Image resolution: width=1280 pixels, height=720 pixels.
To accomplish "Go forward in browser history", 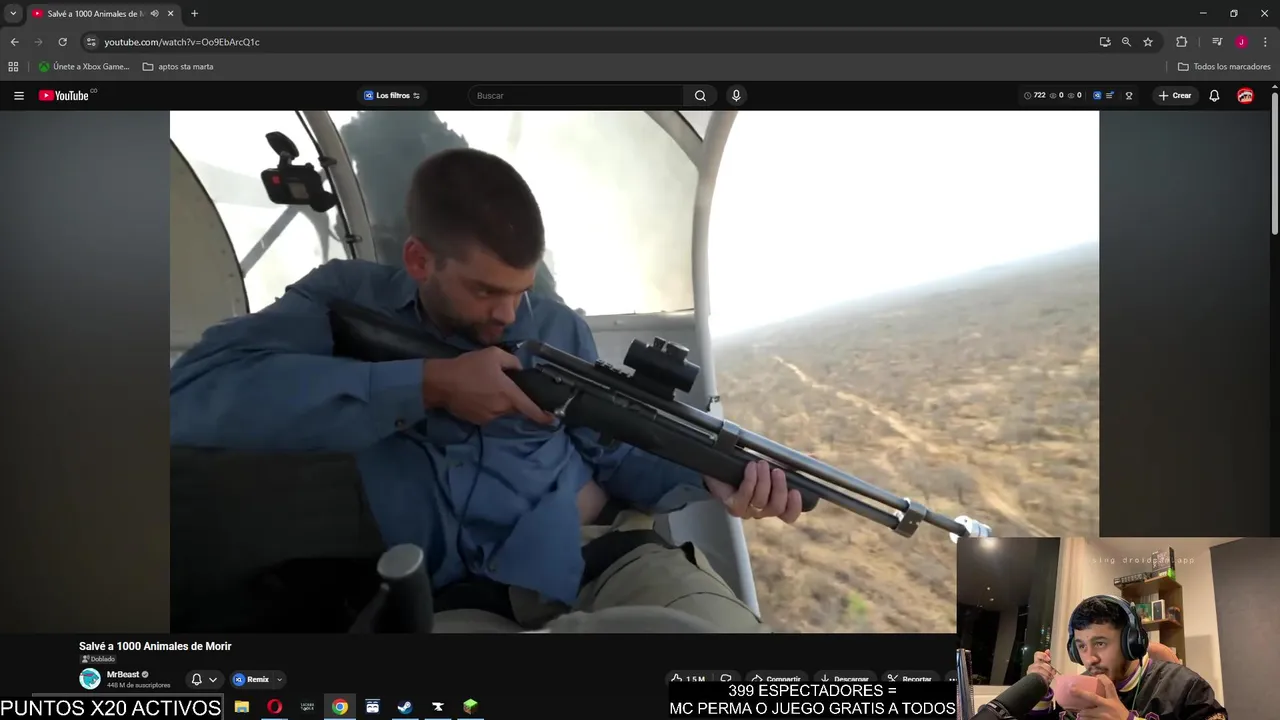I will click(38, 42).
